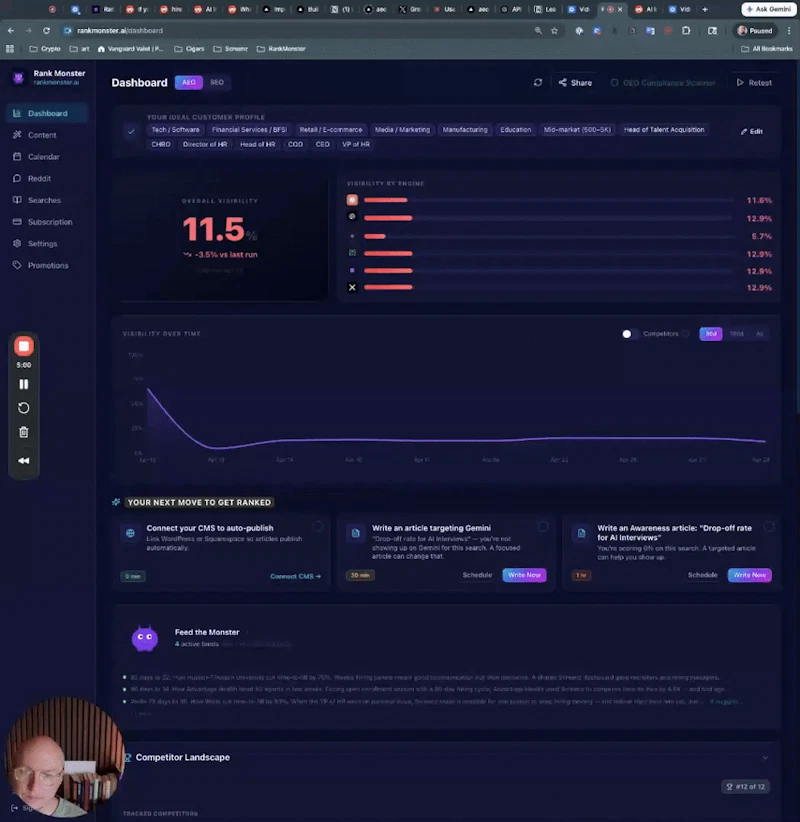Image resolution: width=800 pixels, height=822 pixels.
Task: Expand the Competitor Landscape section chevron
Action: [765, 758]
